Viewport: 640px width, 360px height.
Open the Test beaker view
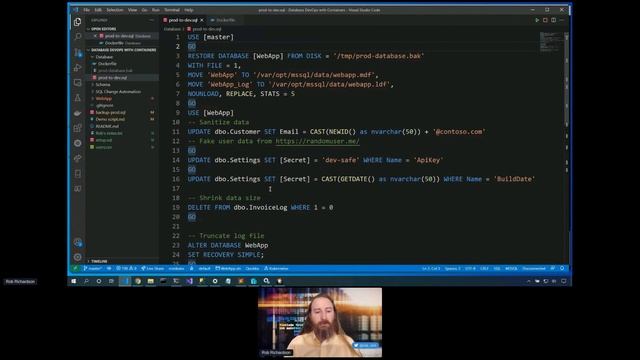pyautogui.click(x=78, y=98)
